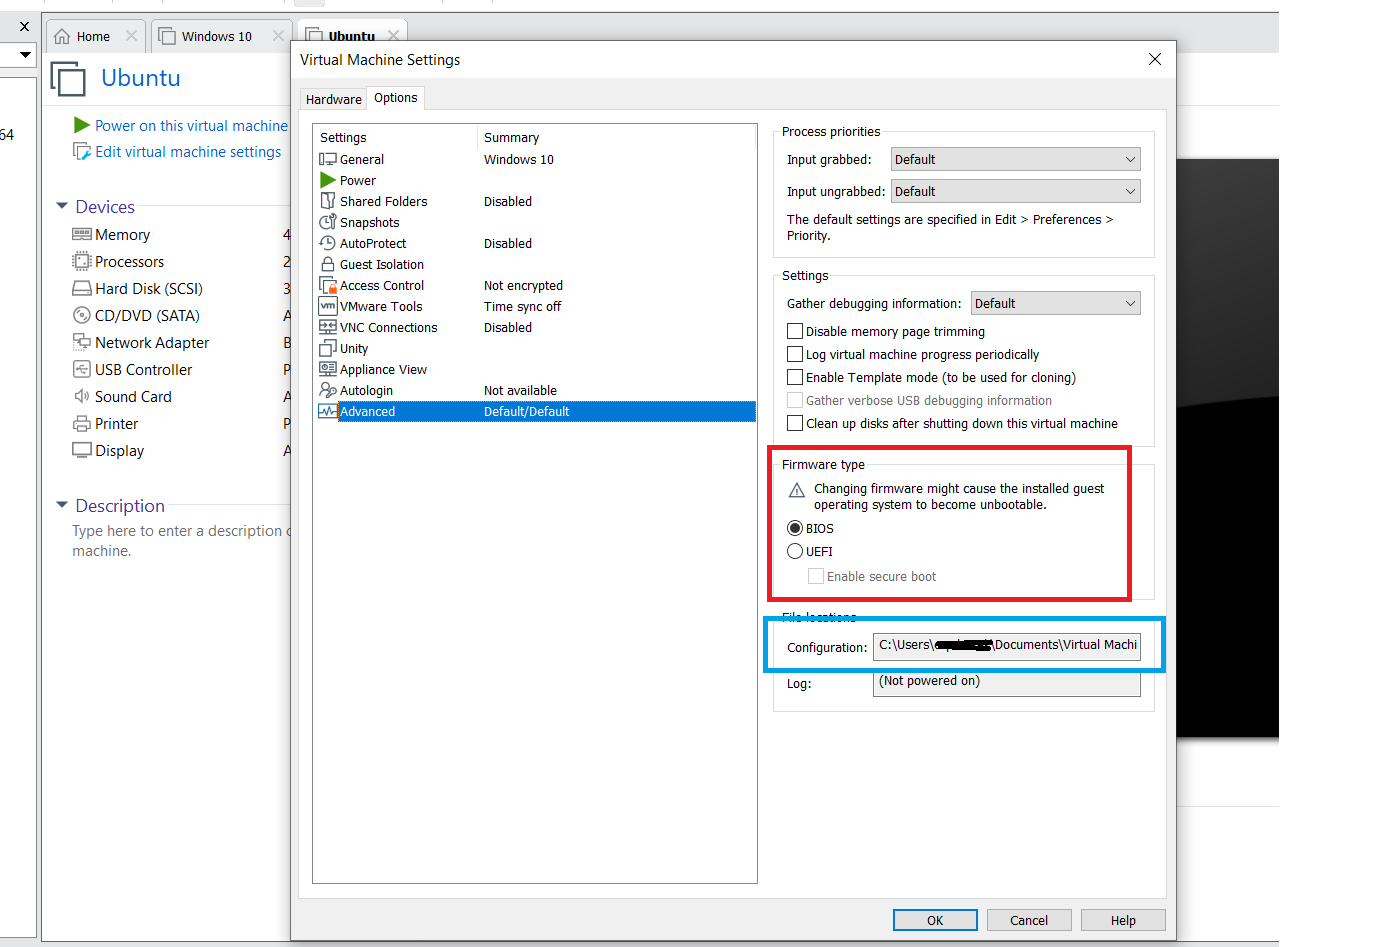The height and width of the screenshot is (947, 1380).
Task: Click the Access Control icon
Action: (x=327, y=285)
